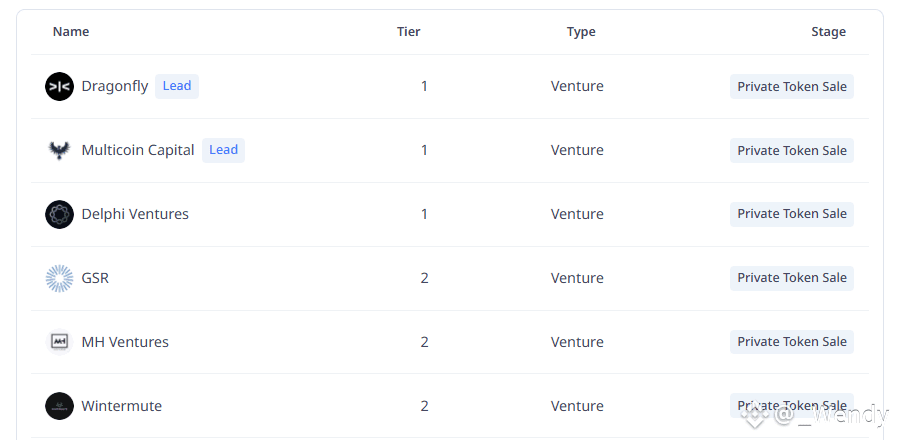
Task: Click Dragonfly's Private Token Sale tag
Action: (791, 87)
